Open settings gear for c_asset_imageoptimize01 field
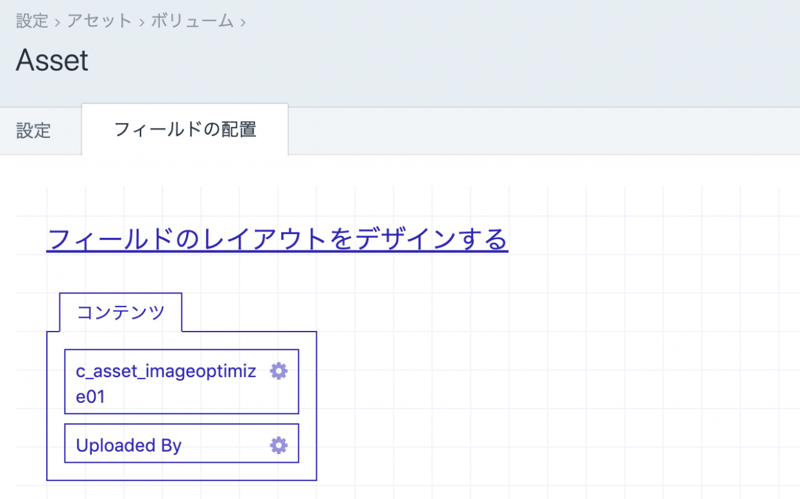The width and height of the screenshot is (800, 499). 279,371
